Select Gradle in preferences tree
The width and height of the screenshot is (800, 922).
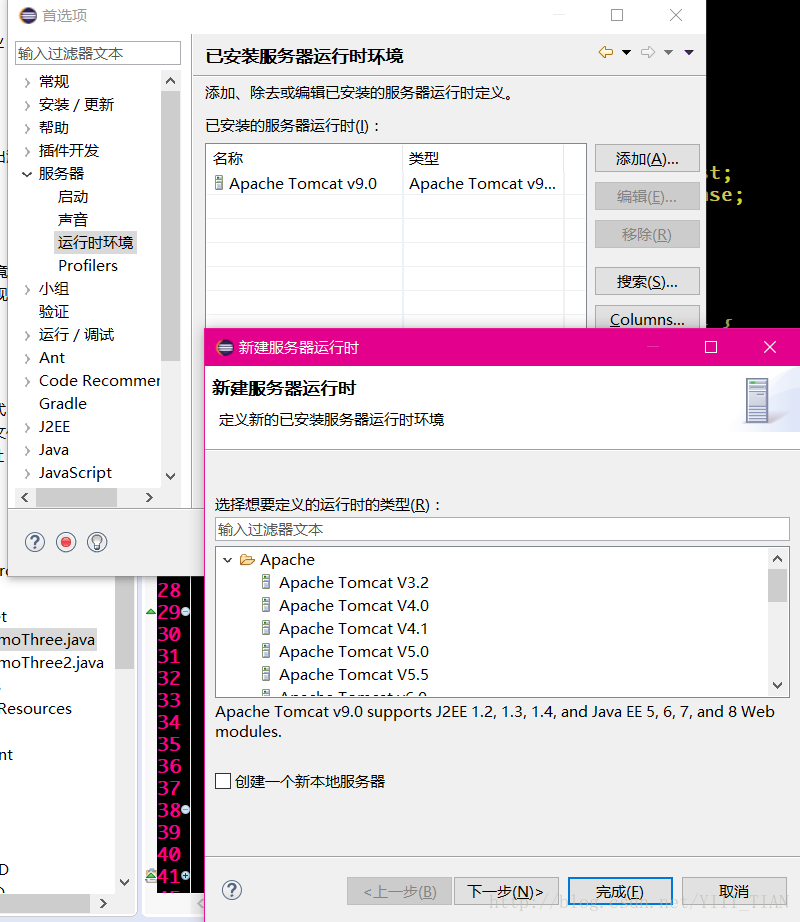pyautogui.click(x=63, y=404)
